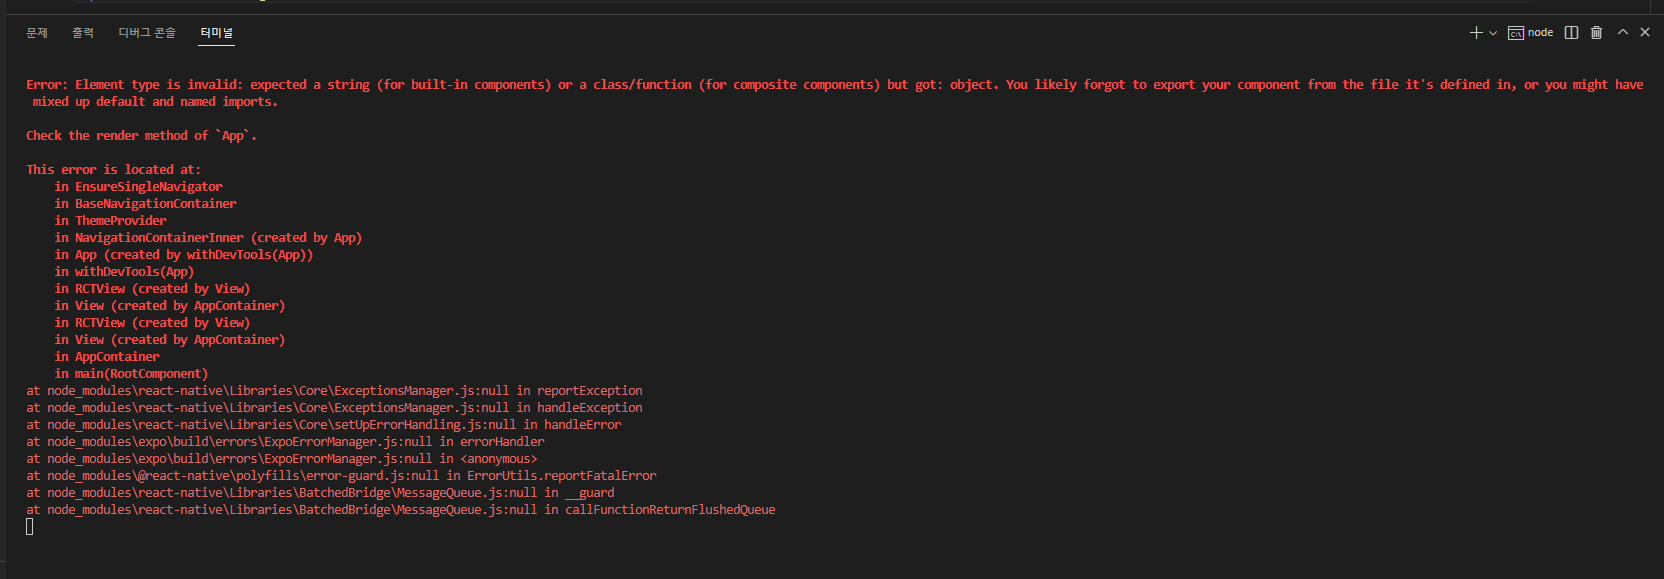
Task: Open the 디버그 콘솔 tab
Action: pyautogui.click(x=147, y=33)
